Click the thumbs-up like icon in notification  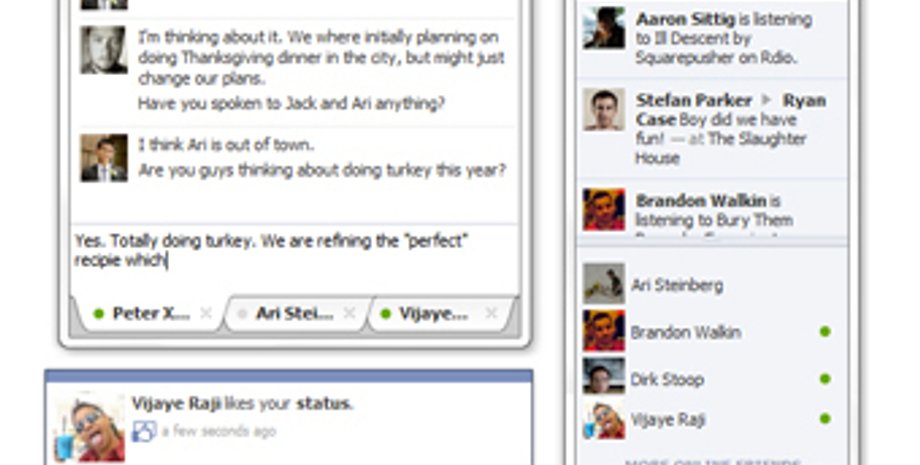[x=144, y=431]
